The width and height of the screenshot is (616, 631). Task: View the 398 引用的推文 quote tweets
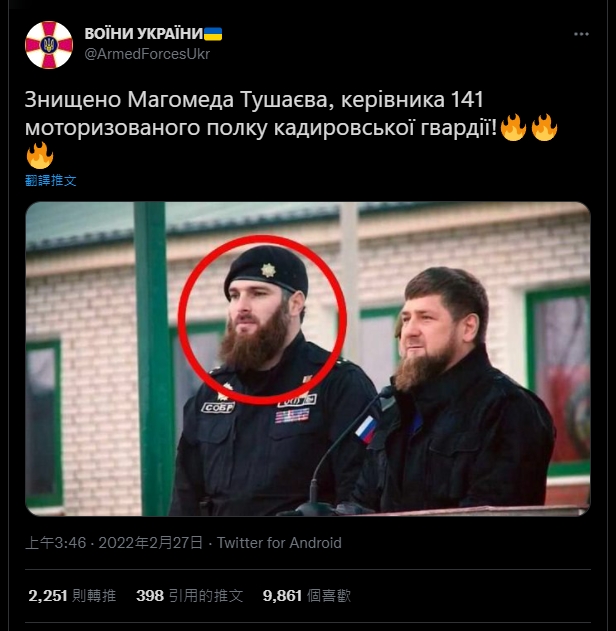[x=190, y=596]
